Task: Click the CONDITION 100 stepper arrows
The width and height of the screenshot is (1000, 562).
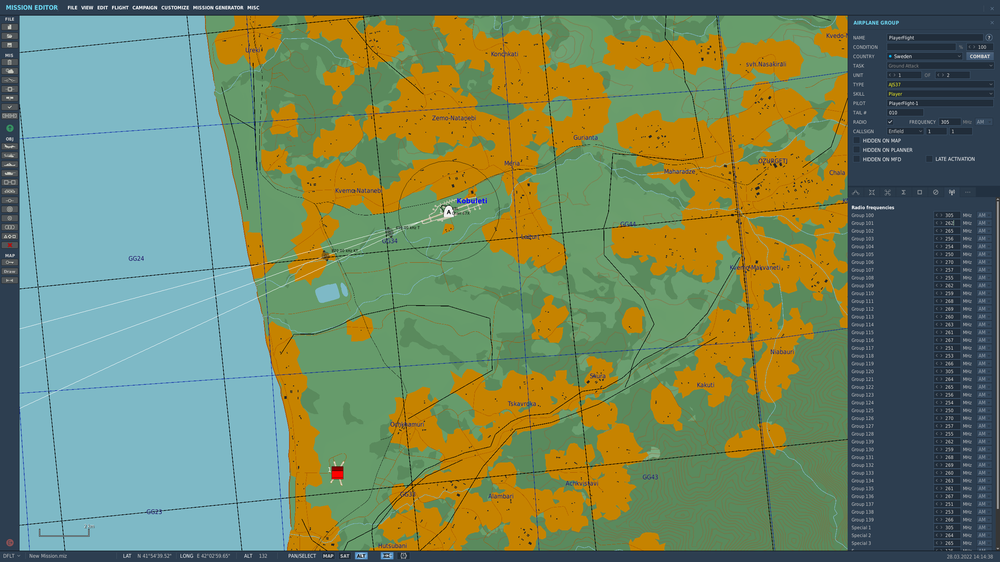Action: click(x=972, y=47)
